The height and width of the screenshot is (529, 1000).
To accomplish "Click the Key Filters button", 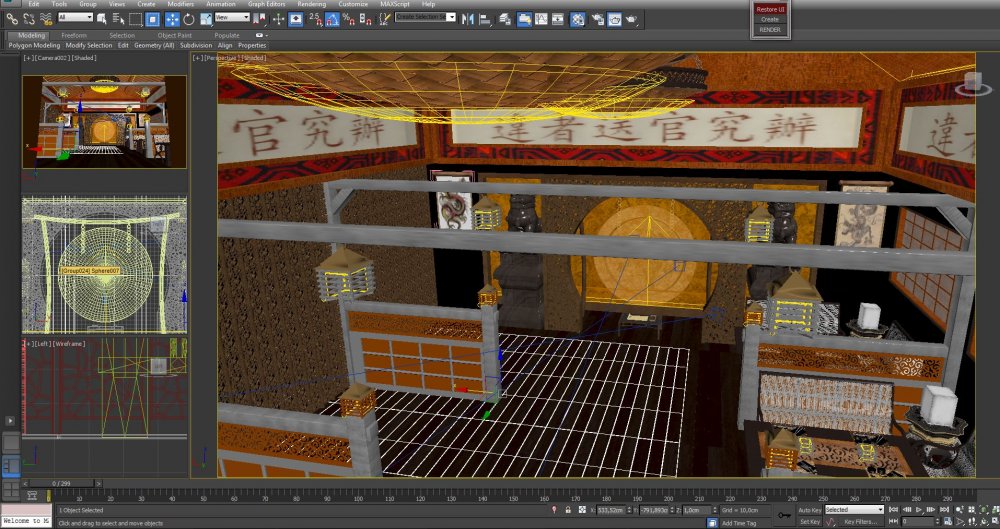I will point(860,521).
